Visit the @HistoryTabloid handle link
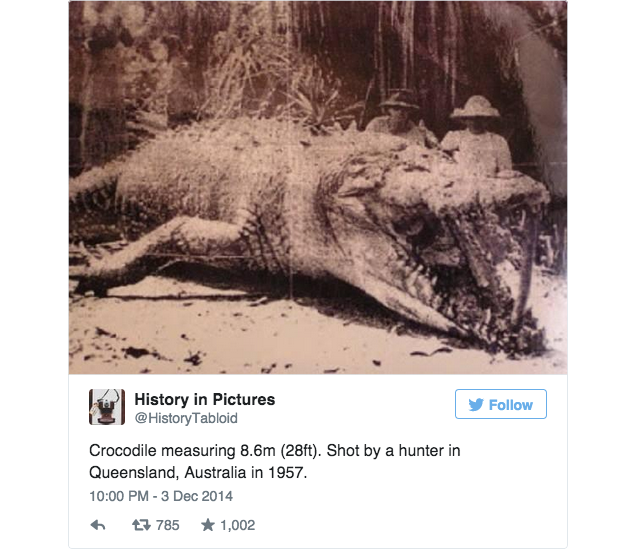The height and width of the screenshot is (549, 636). tap(186, 418)
